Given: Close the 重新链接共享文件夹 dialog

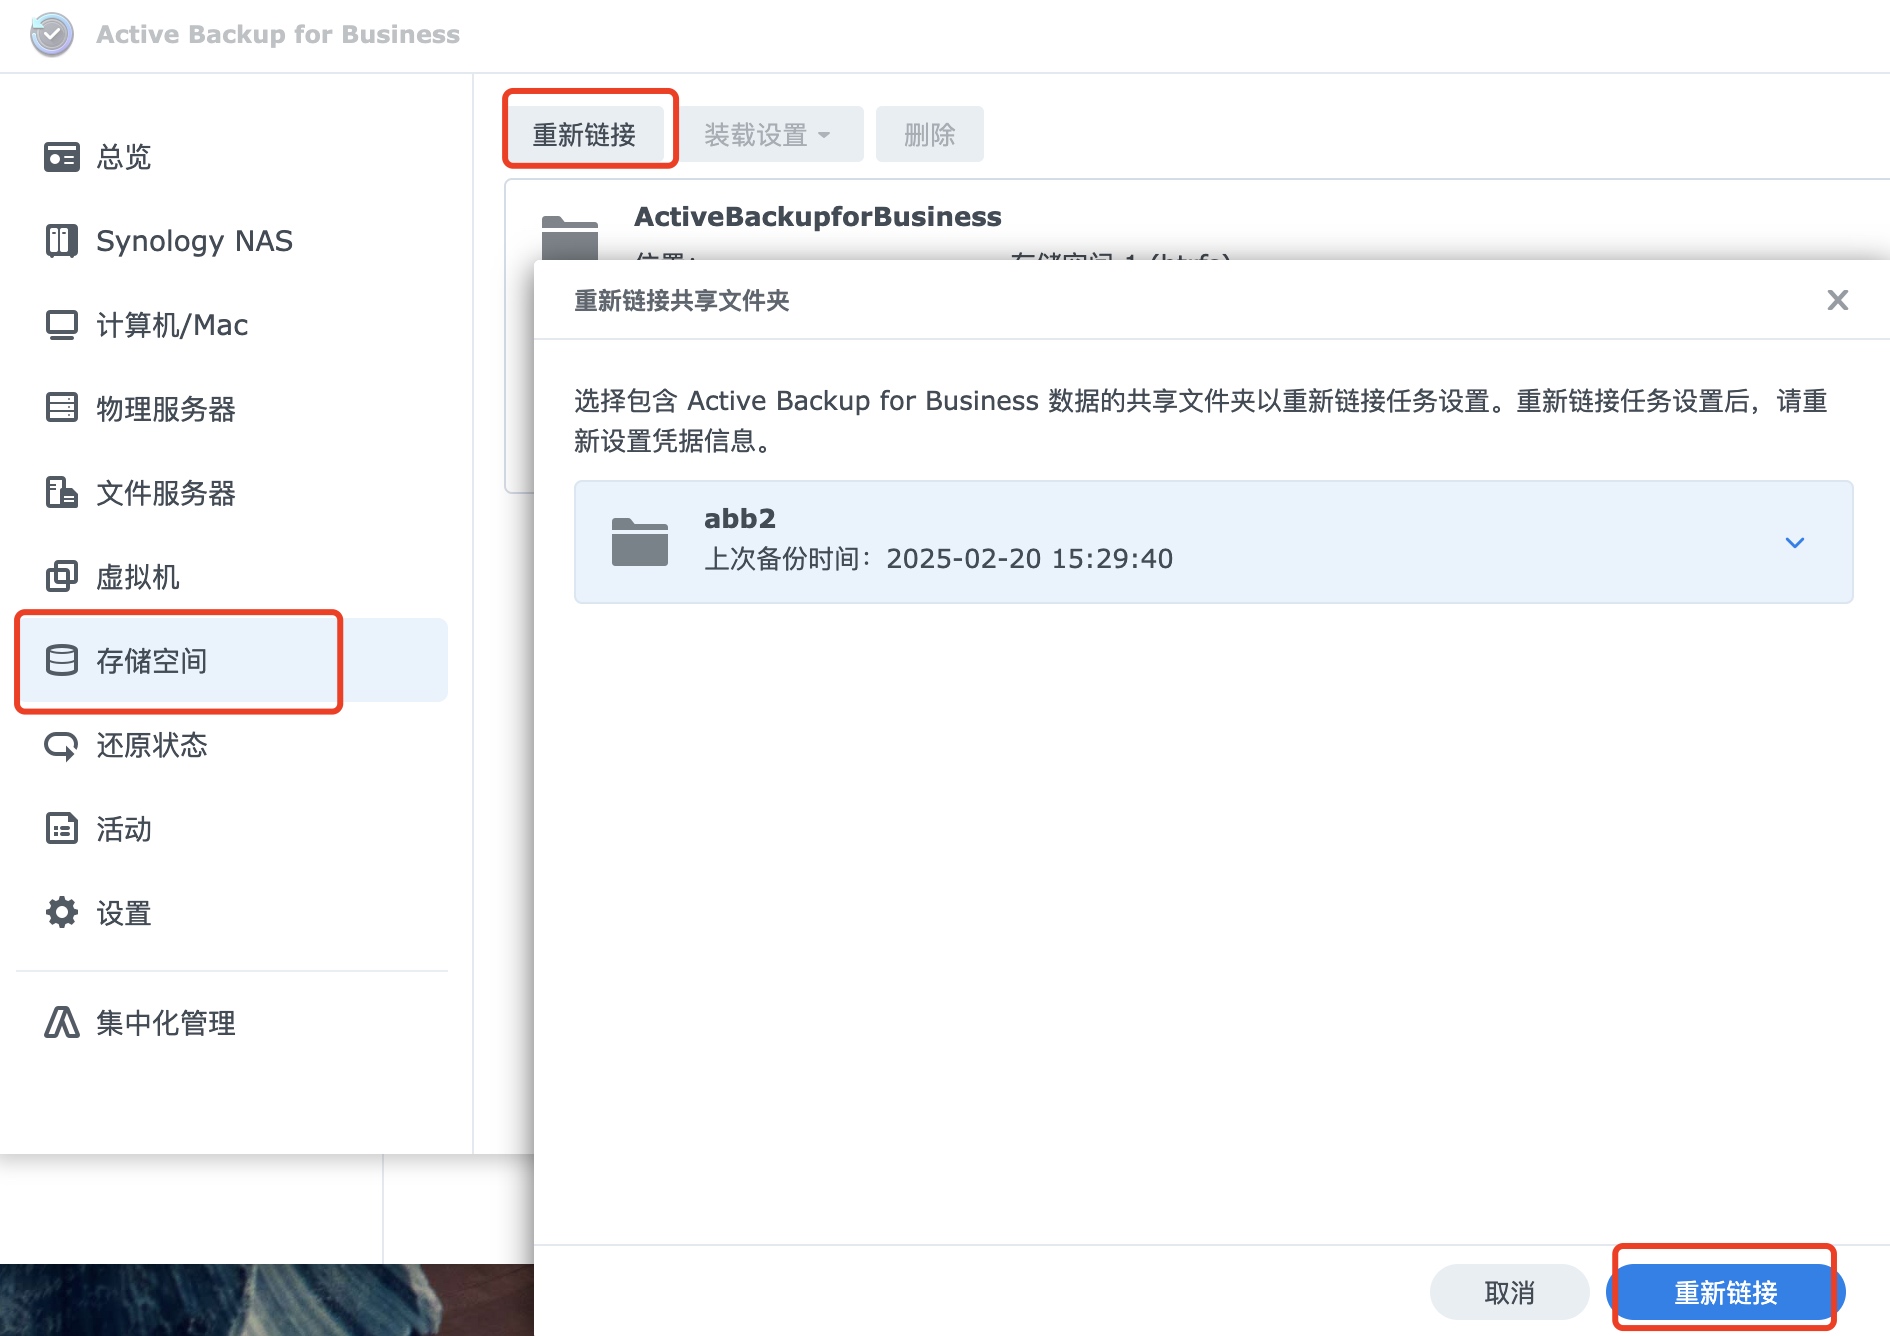Looking at the screenshot, I should 1837,300.
